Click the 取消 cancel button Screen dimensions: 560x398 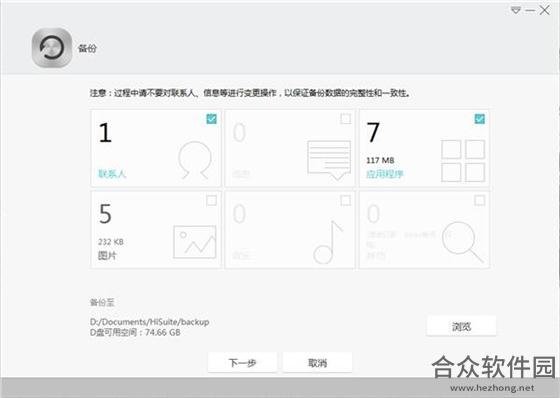click(x=318, y=363)
